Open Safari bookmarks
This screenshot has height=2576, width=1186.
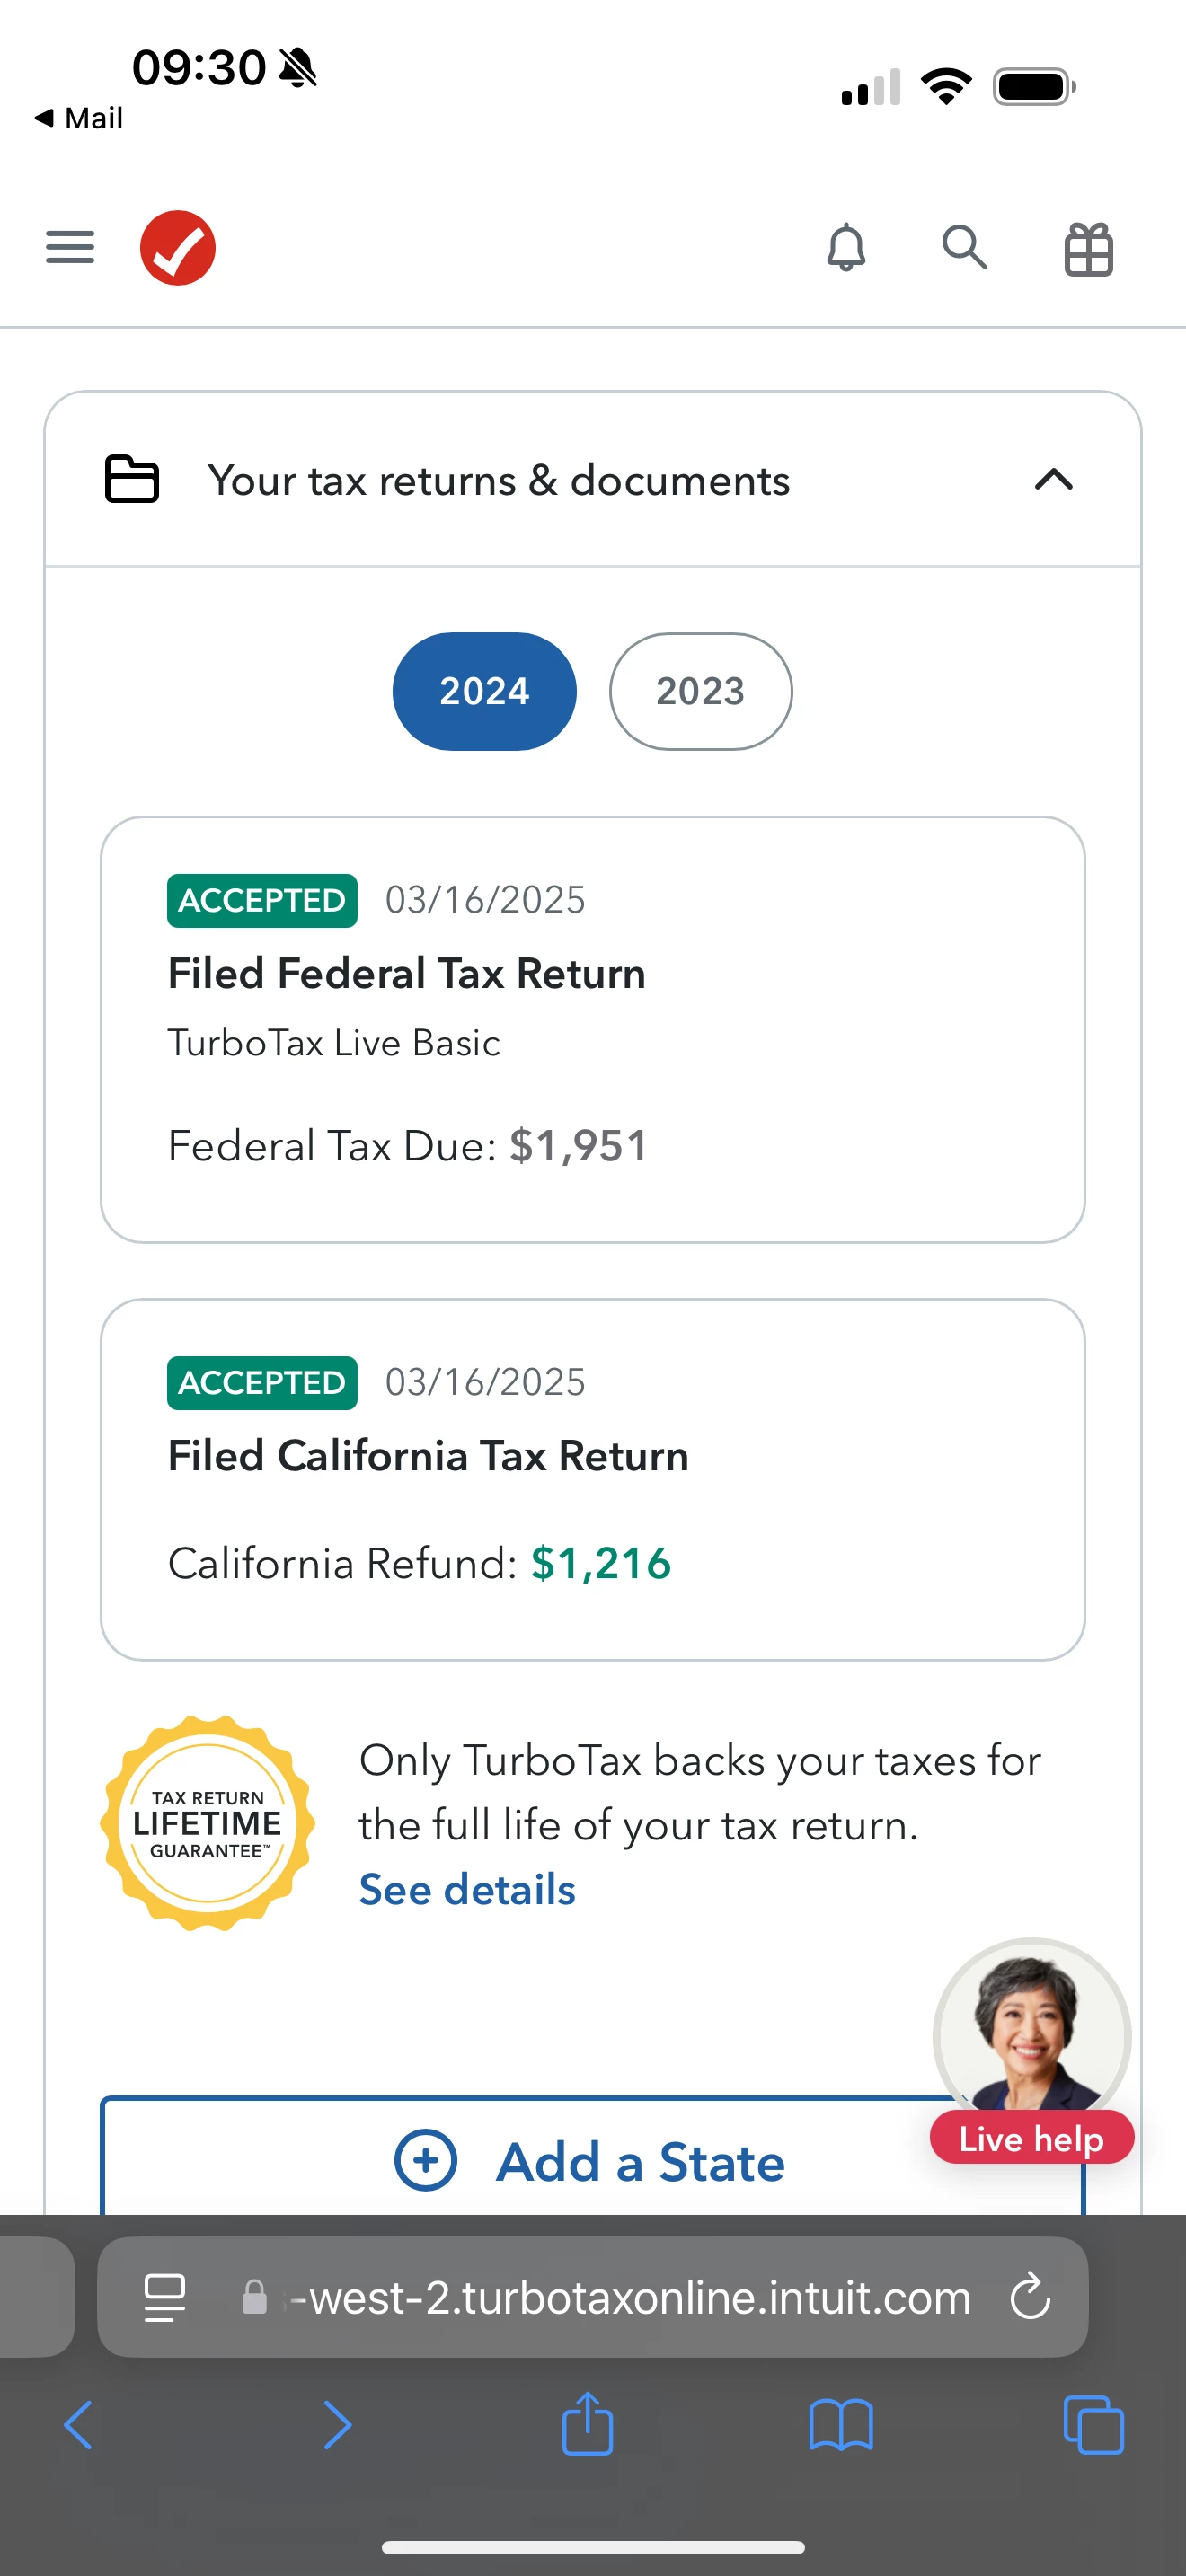click(x=841, y=2425)
